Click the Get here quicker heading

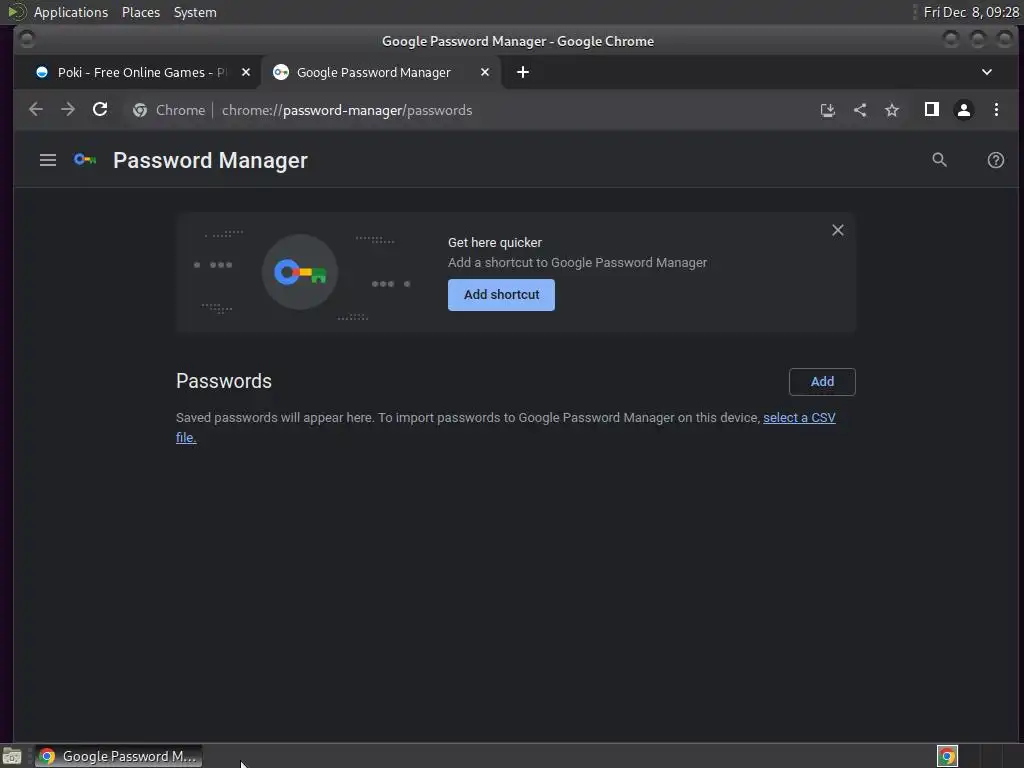494,242
